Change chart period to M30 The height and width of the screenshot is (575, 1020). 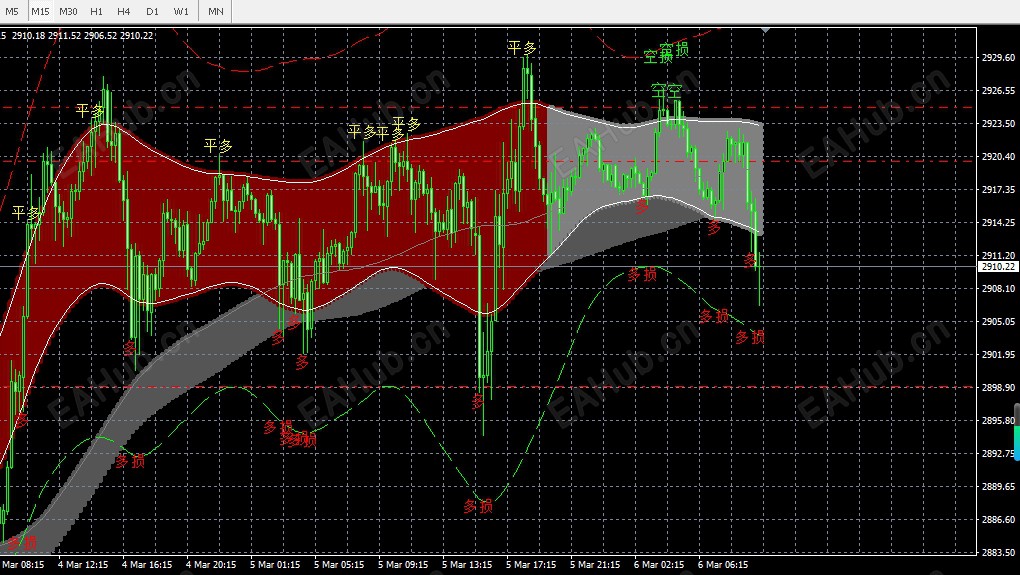click(x=68, y=11)
